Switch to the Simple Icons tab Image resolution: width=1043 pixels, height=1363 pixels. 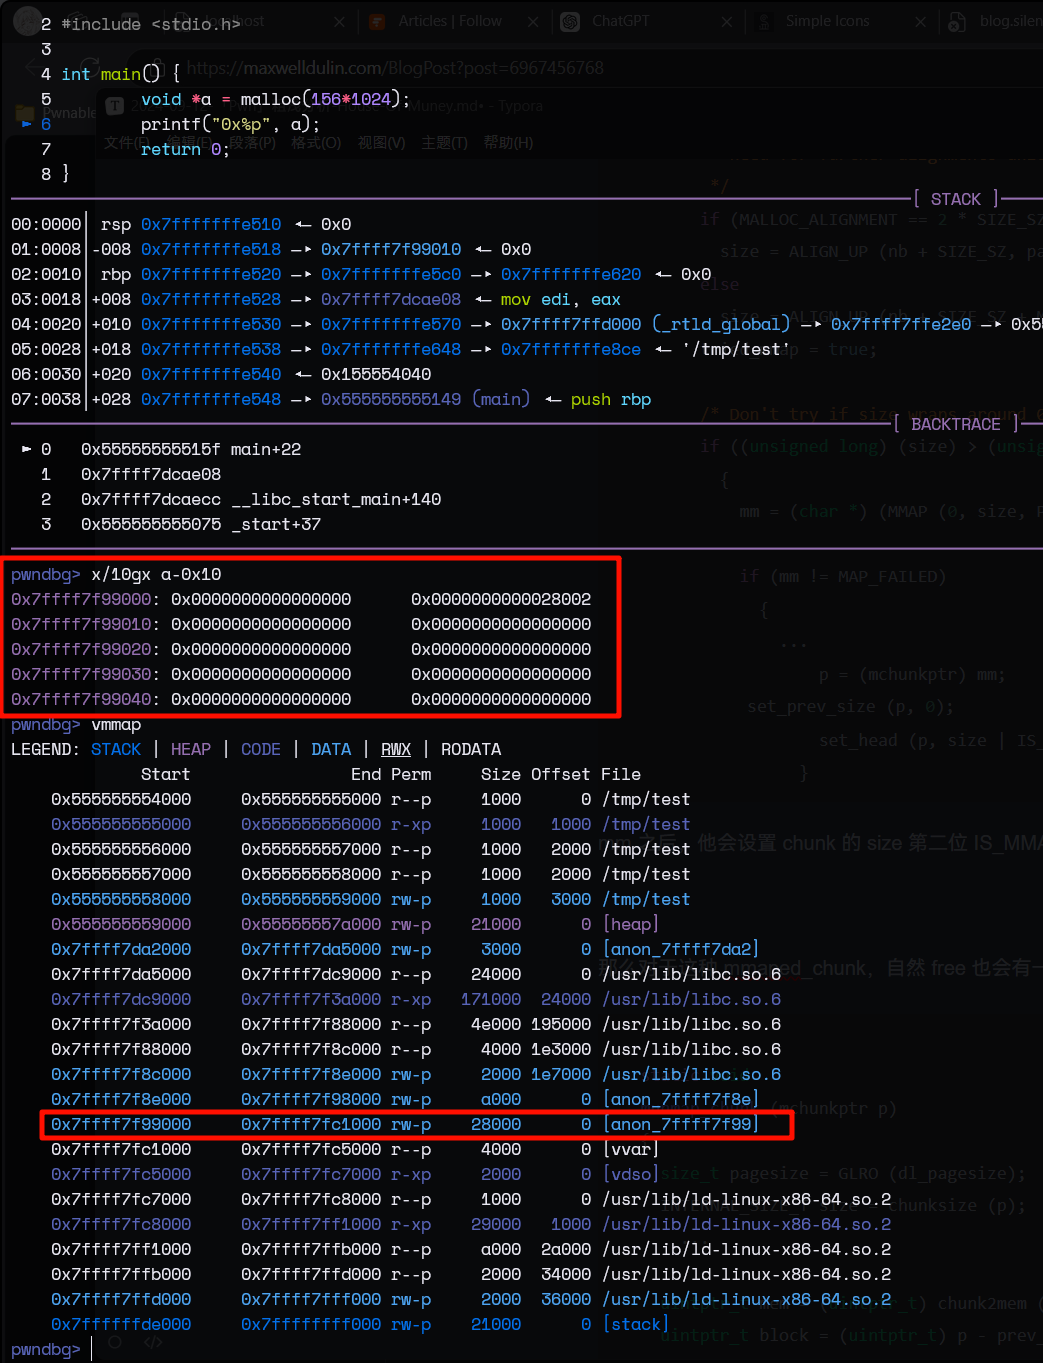pos(827,22)
